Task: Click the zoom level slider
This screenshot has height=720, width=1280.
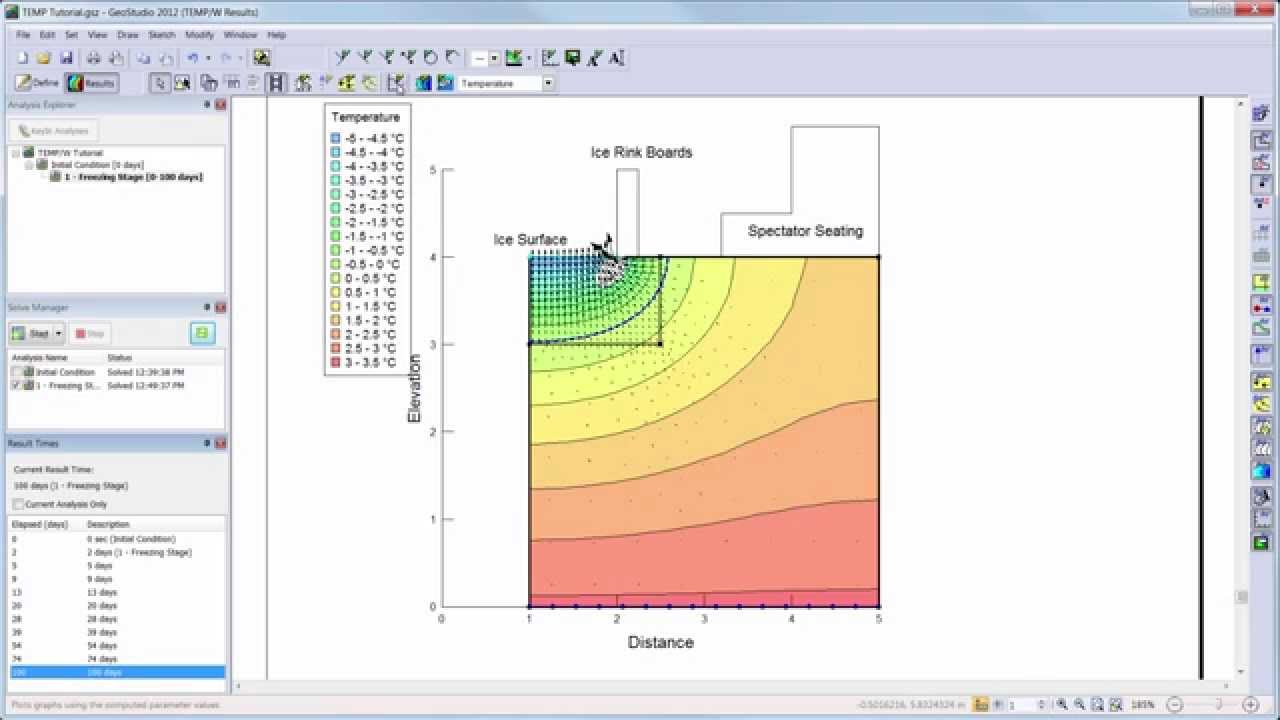Action: click(x=1217, y=705)
